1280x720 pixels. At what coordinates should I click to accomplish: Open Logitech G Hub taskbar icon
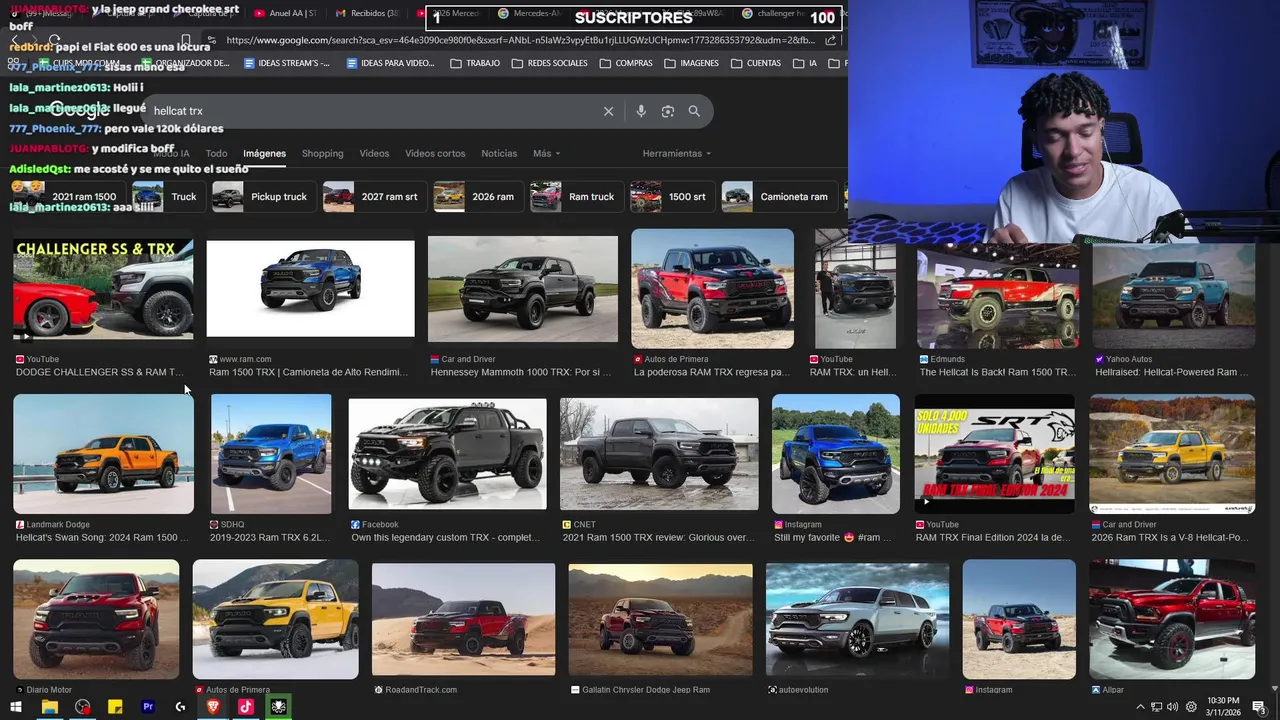coord(180,707)
